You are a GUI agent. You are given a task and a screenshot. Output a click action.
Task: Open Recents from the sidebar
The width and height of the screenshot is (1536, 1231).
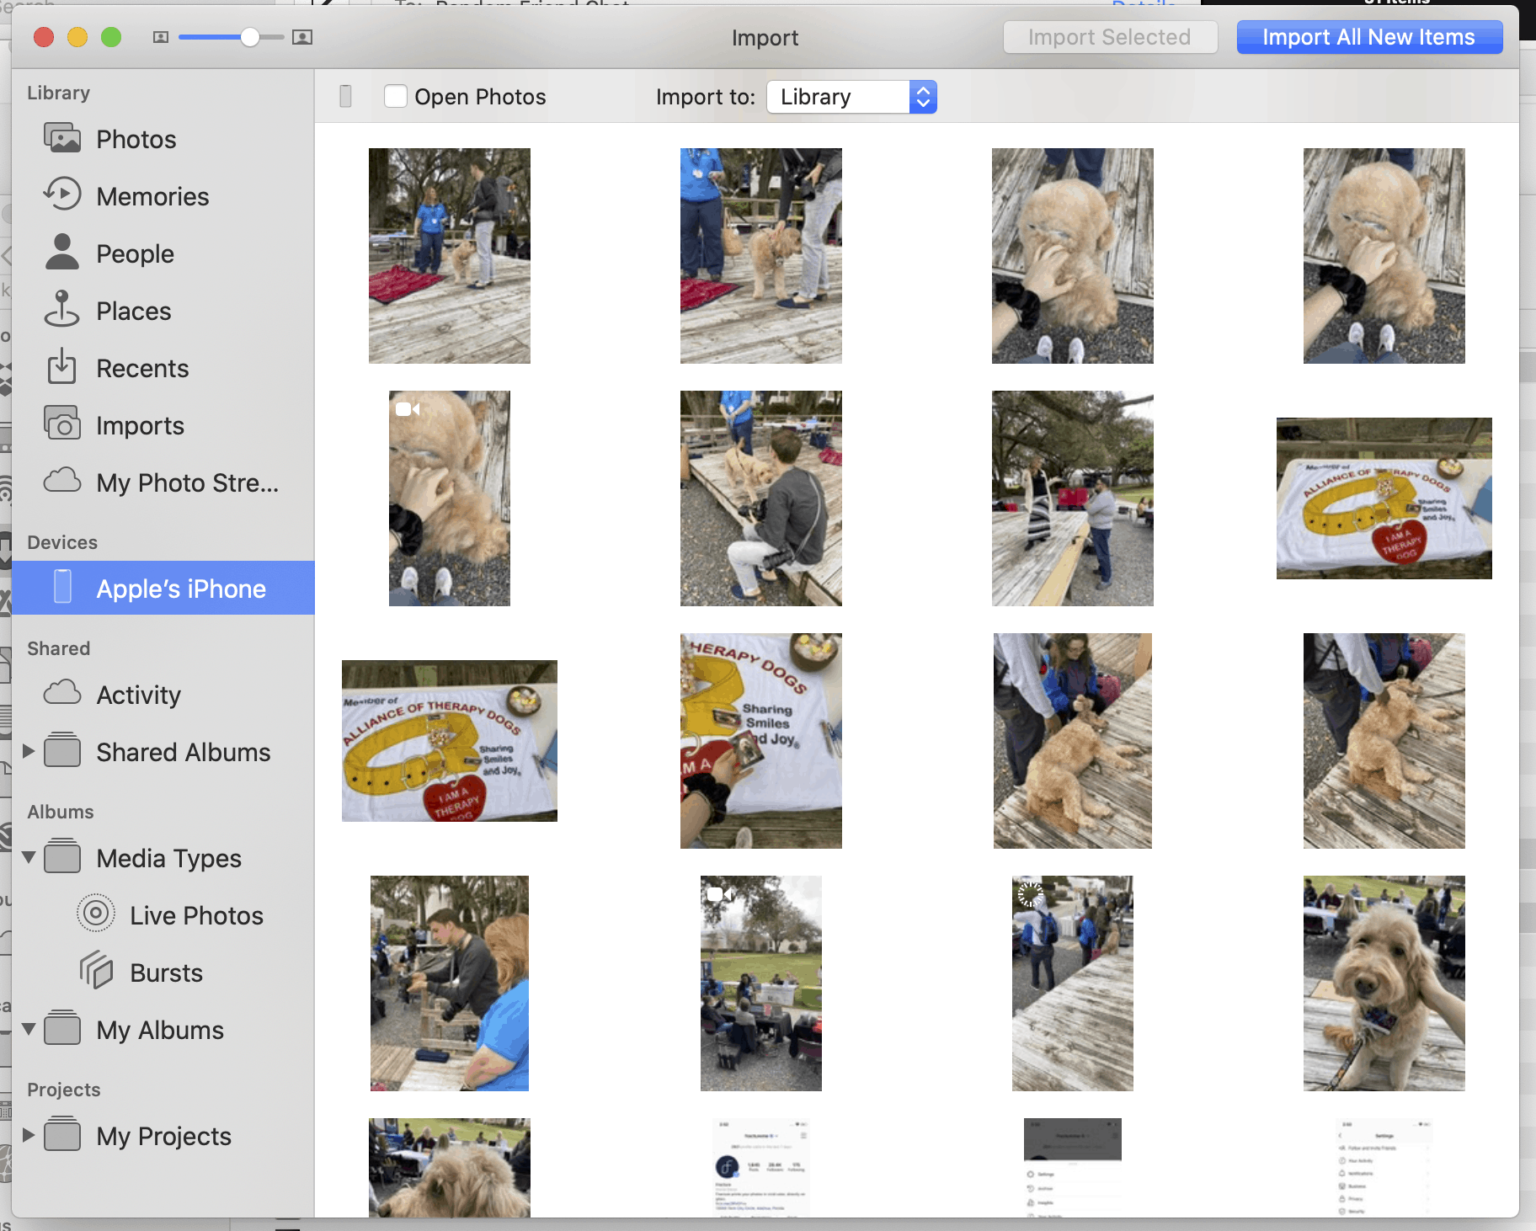[62, 368]
